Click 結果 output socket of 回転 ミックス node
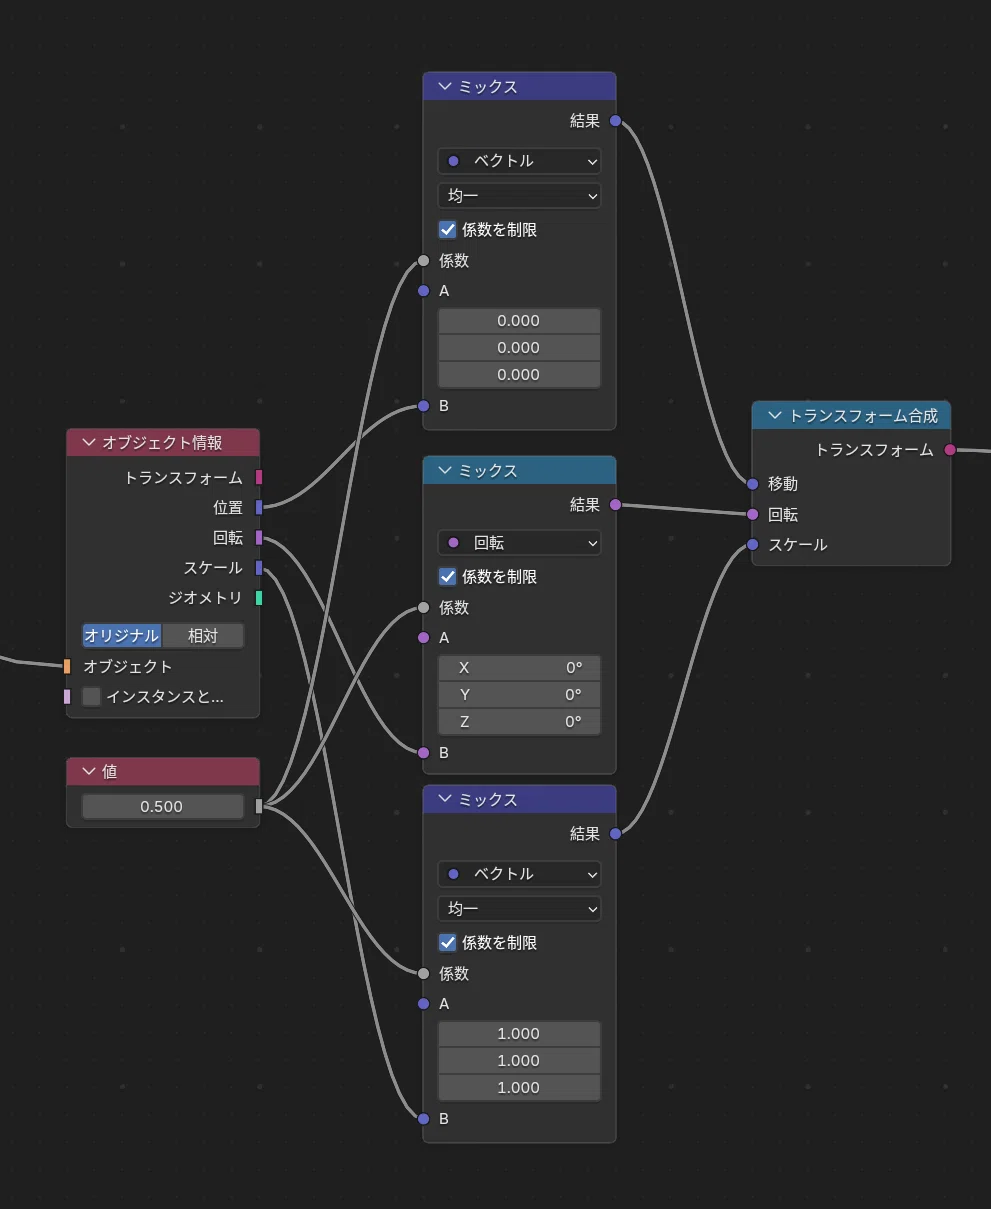 pos(615,505)
